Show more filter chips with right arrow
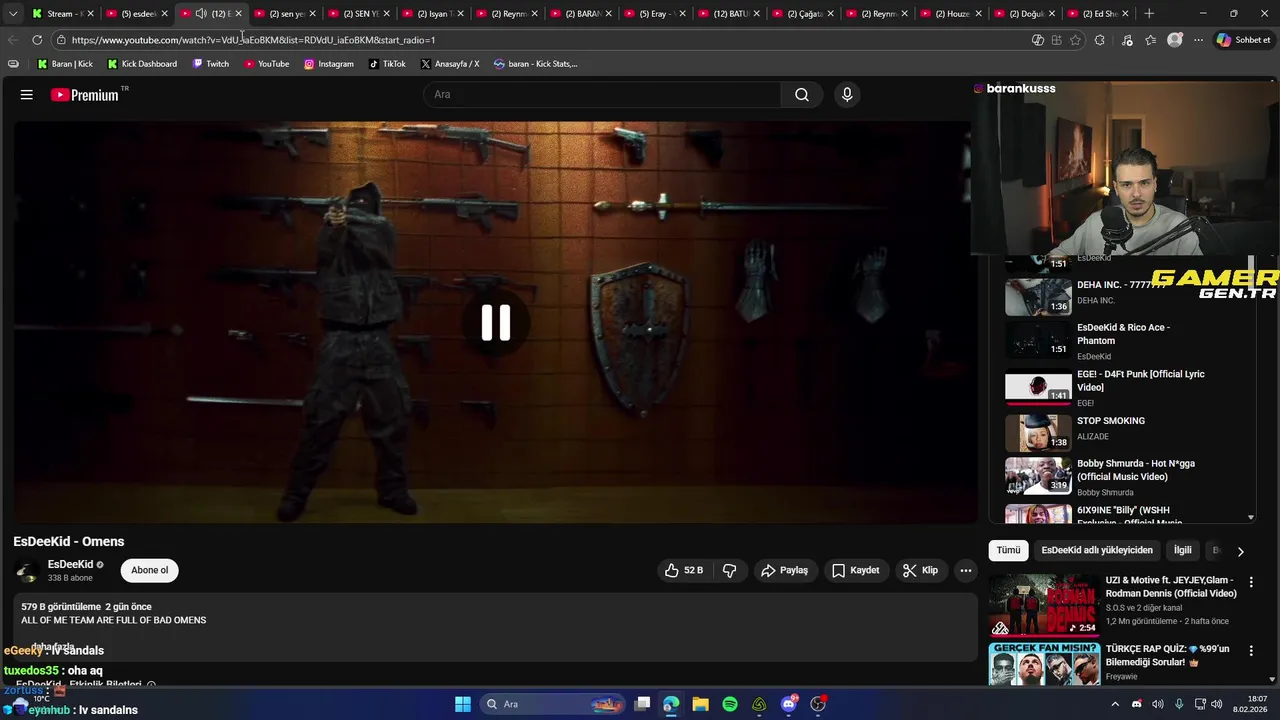Screen dimensions: 1280x720 pyautogui.click(x=1240, y=551)
